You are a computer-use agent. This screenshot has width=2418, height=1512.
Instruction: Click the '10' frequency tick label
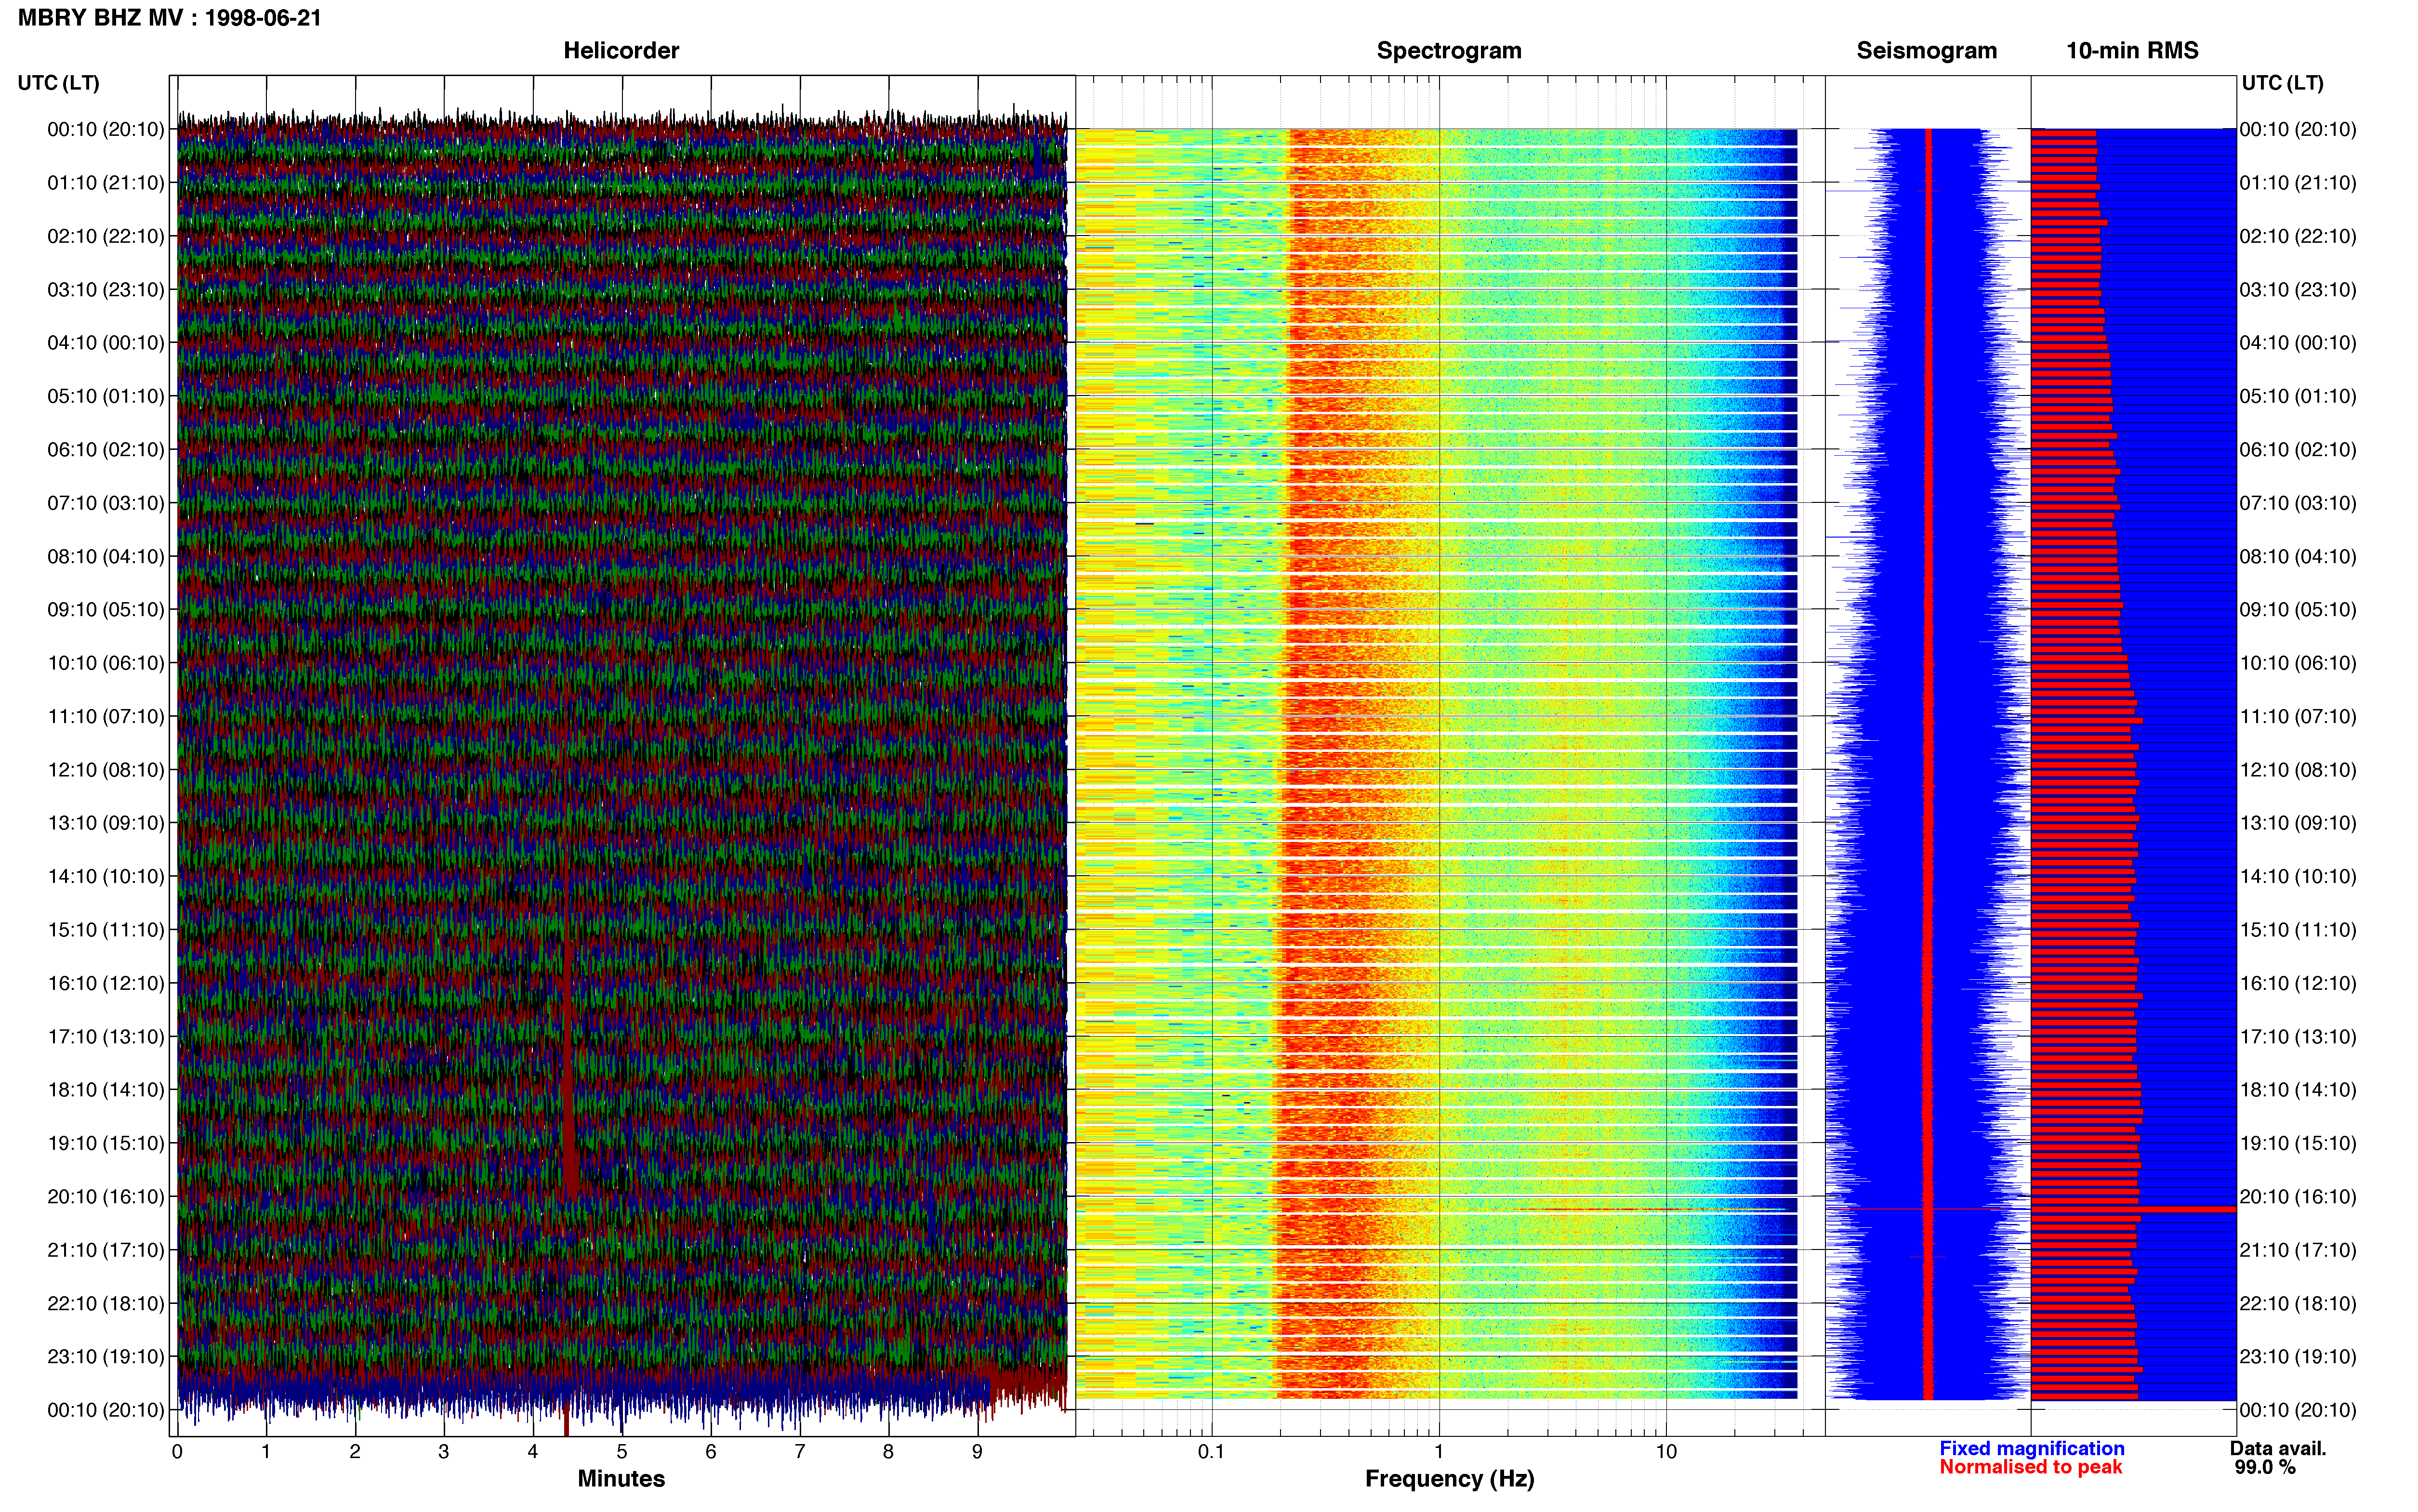pyautogui.click(x=1666, y=1452)
